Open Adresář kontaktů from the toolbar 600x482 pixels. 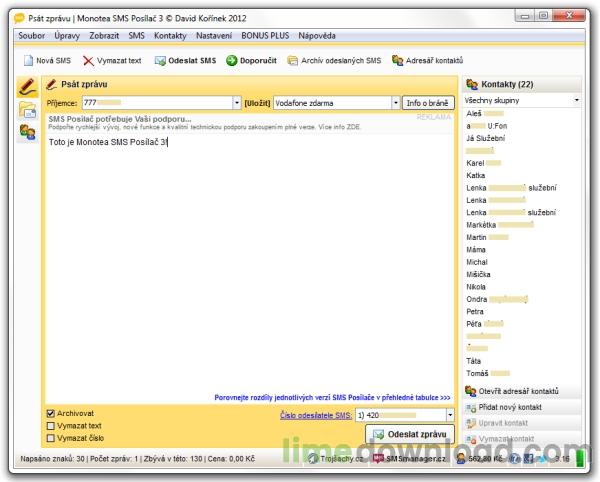click(427, 60)
